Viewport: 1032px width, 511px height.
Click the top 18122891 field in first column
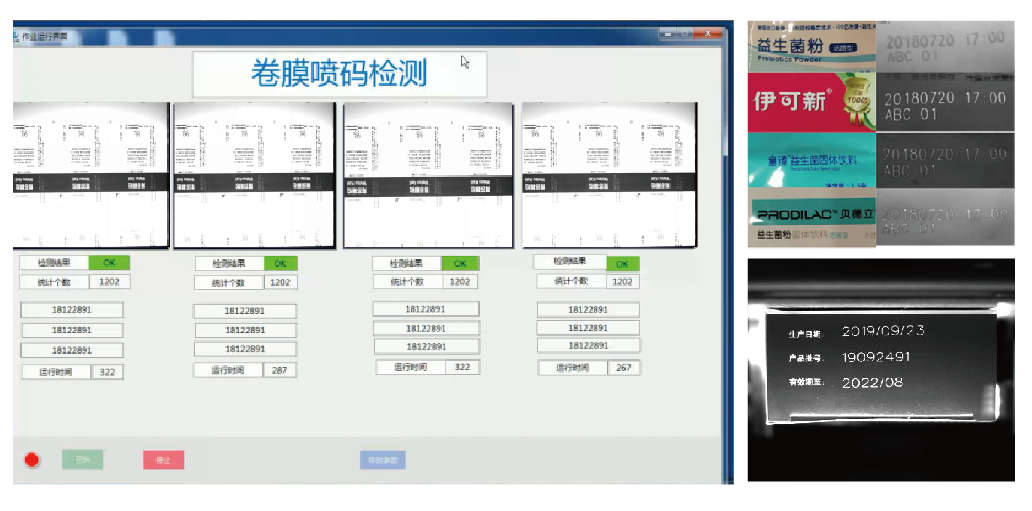(x=72, y=310)
